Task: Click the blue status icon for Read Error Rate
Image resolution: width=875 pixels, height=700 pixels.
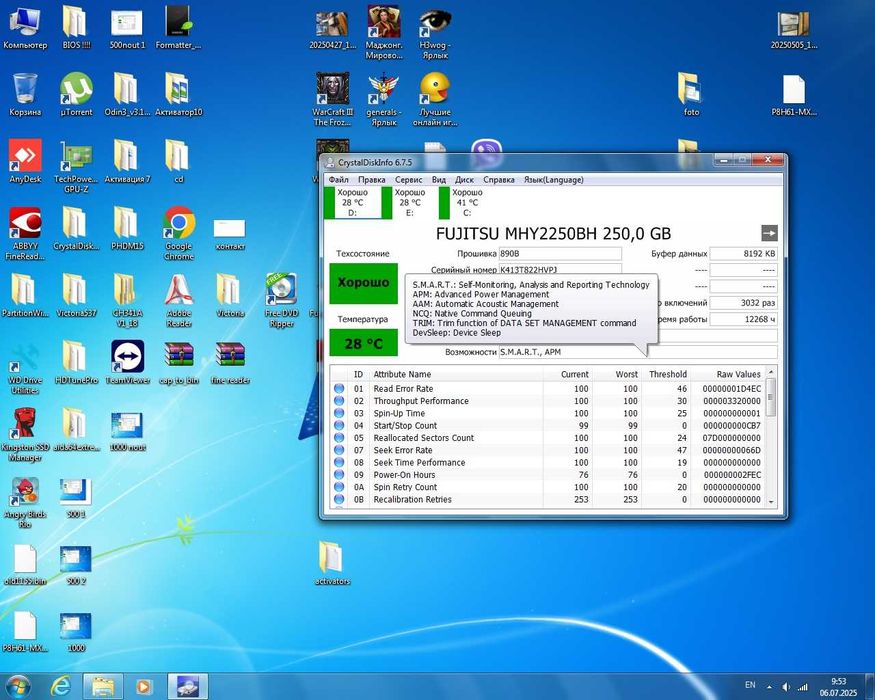Action: click(339, 389)
